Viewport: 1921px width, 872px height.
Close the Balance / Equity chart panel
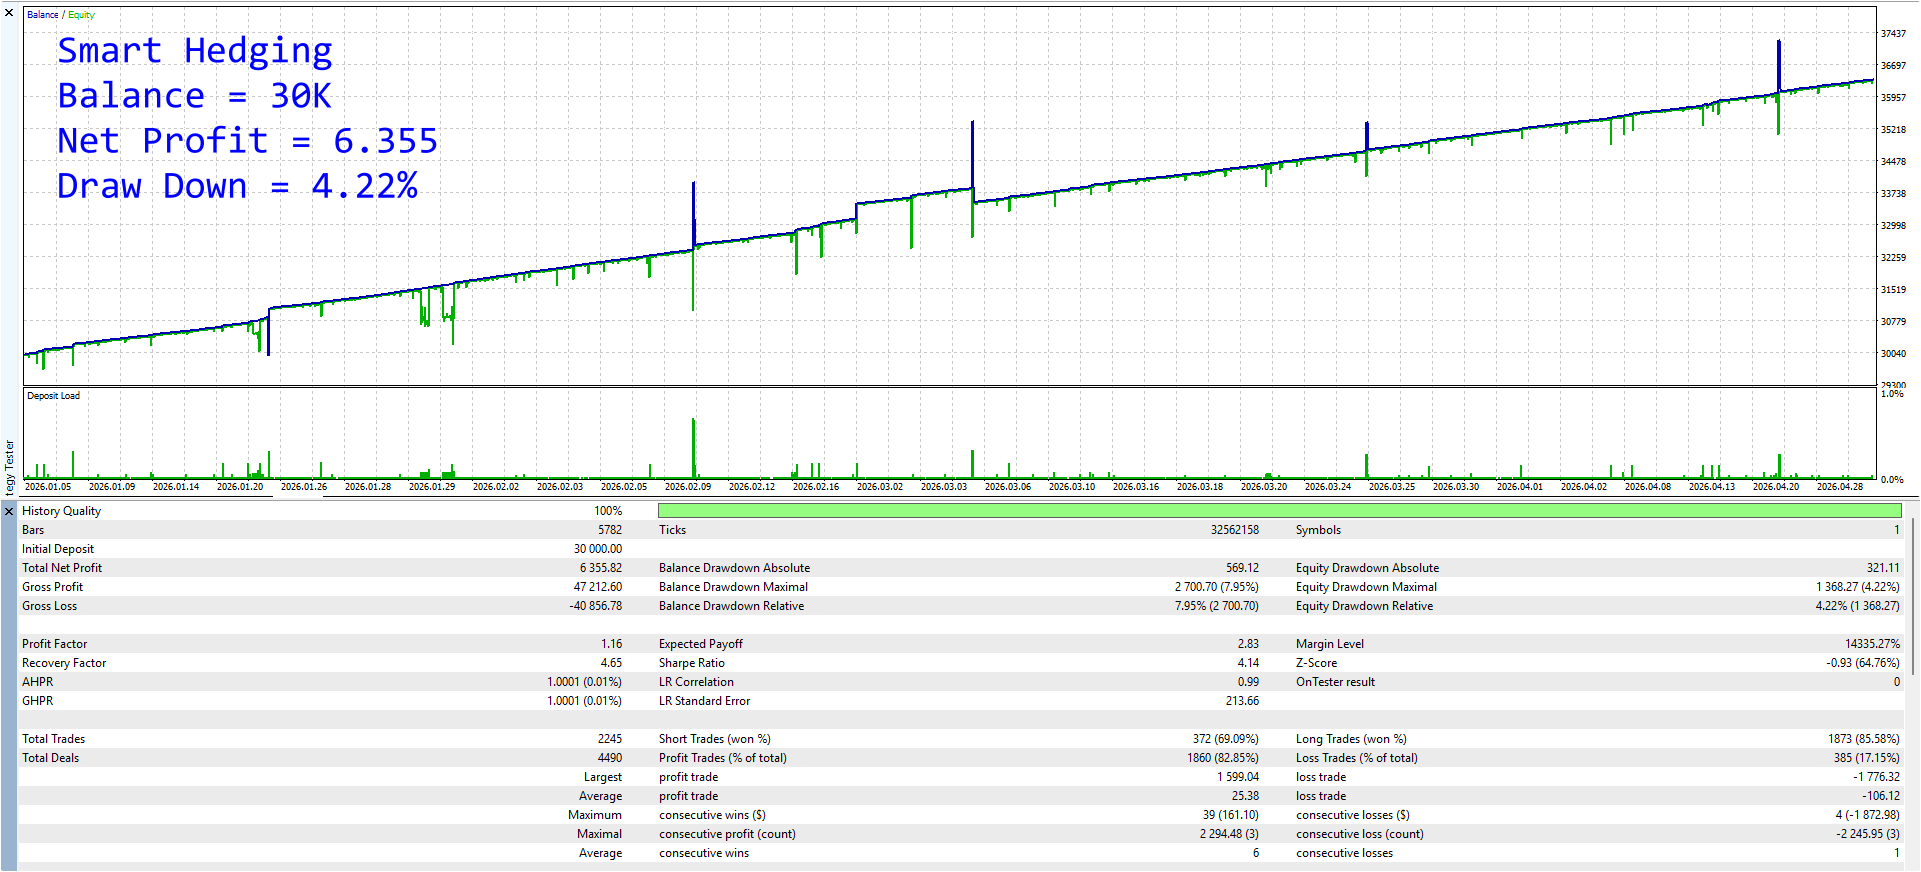9,13
